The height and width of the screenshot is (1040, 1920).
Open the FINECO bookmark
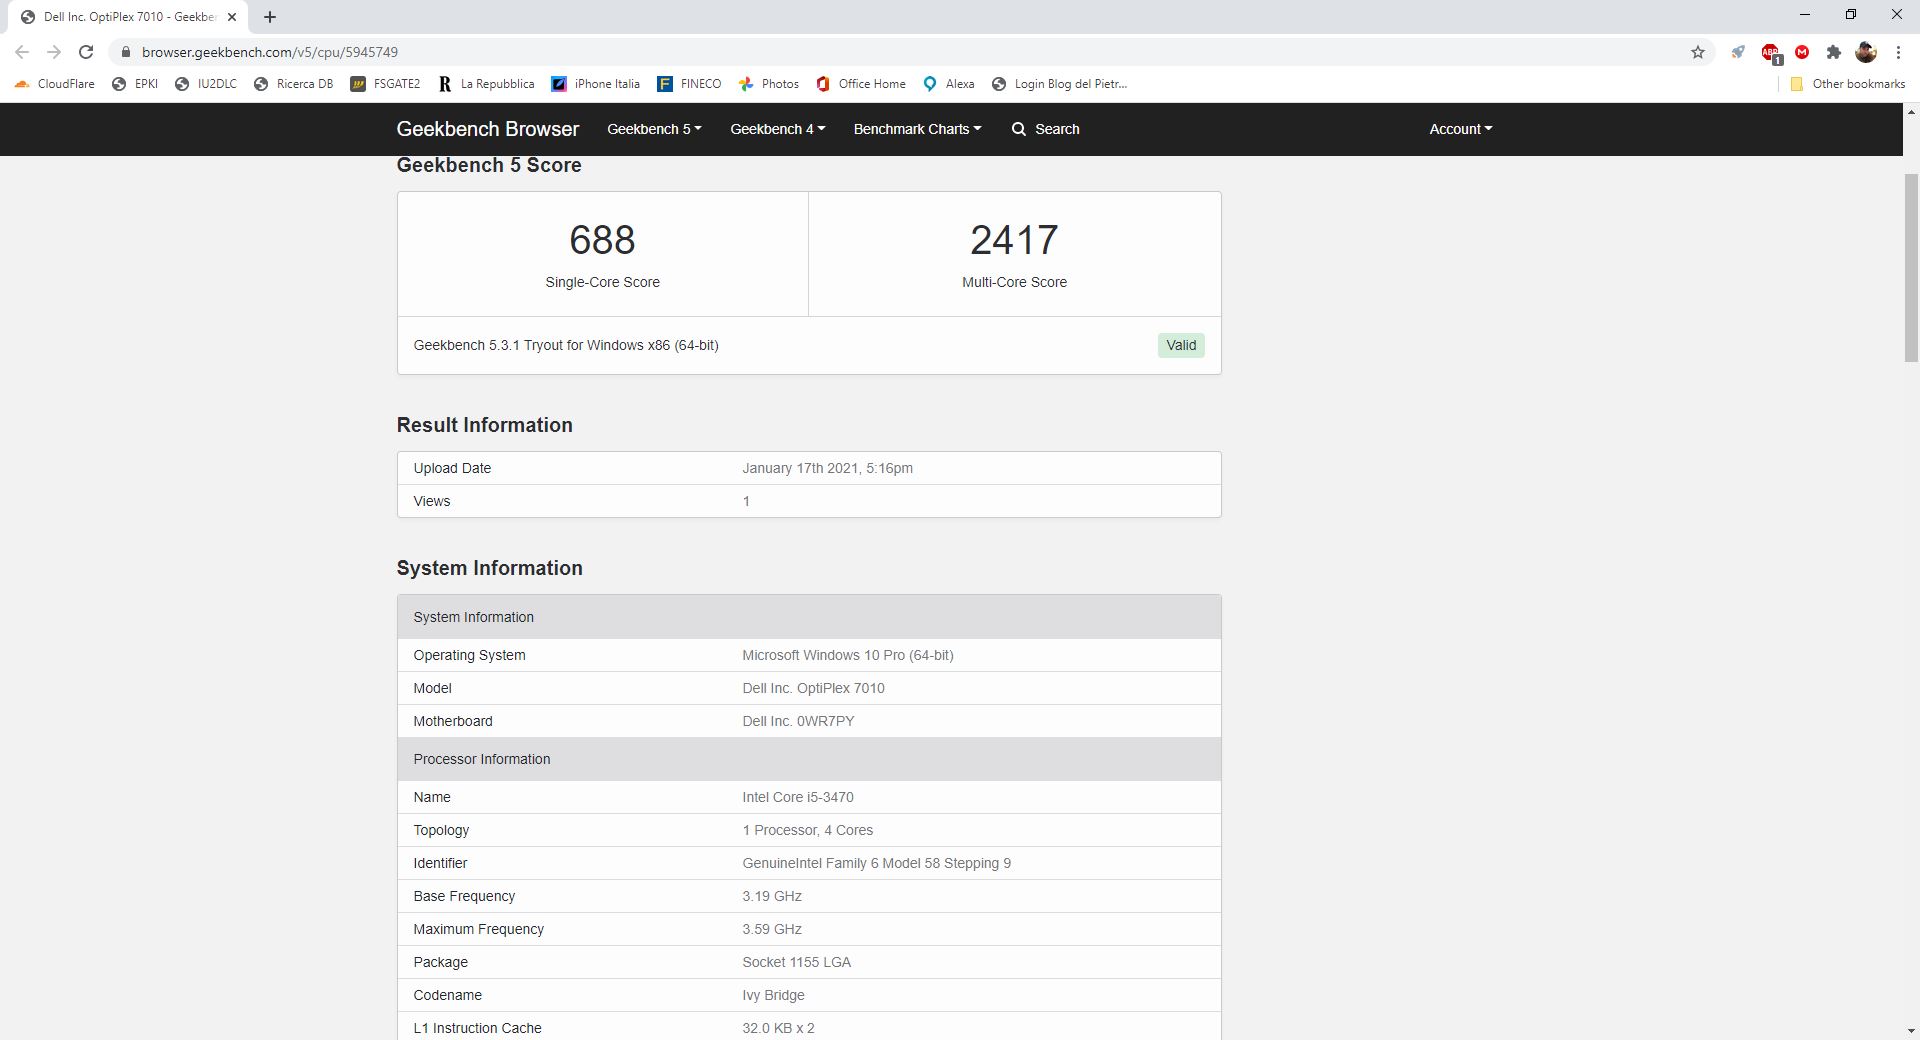(689, 84)
